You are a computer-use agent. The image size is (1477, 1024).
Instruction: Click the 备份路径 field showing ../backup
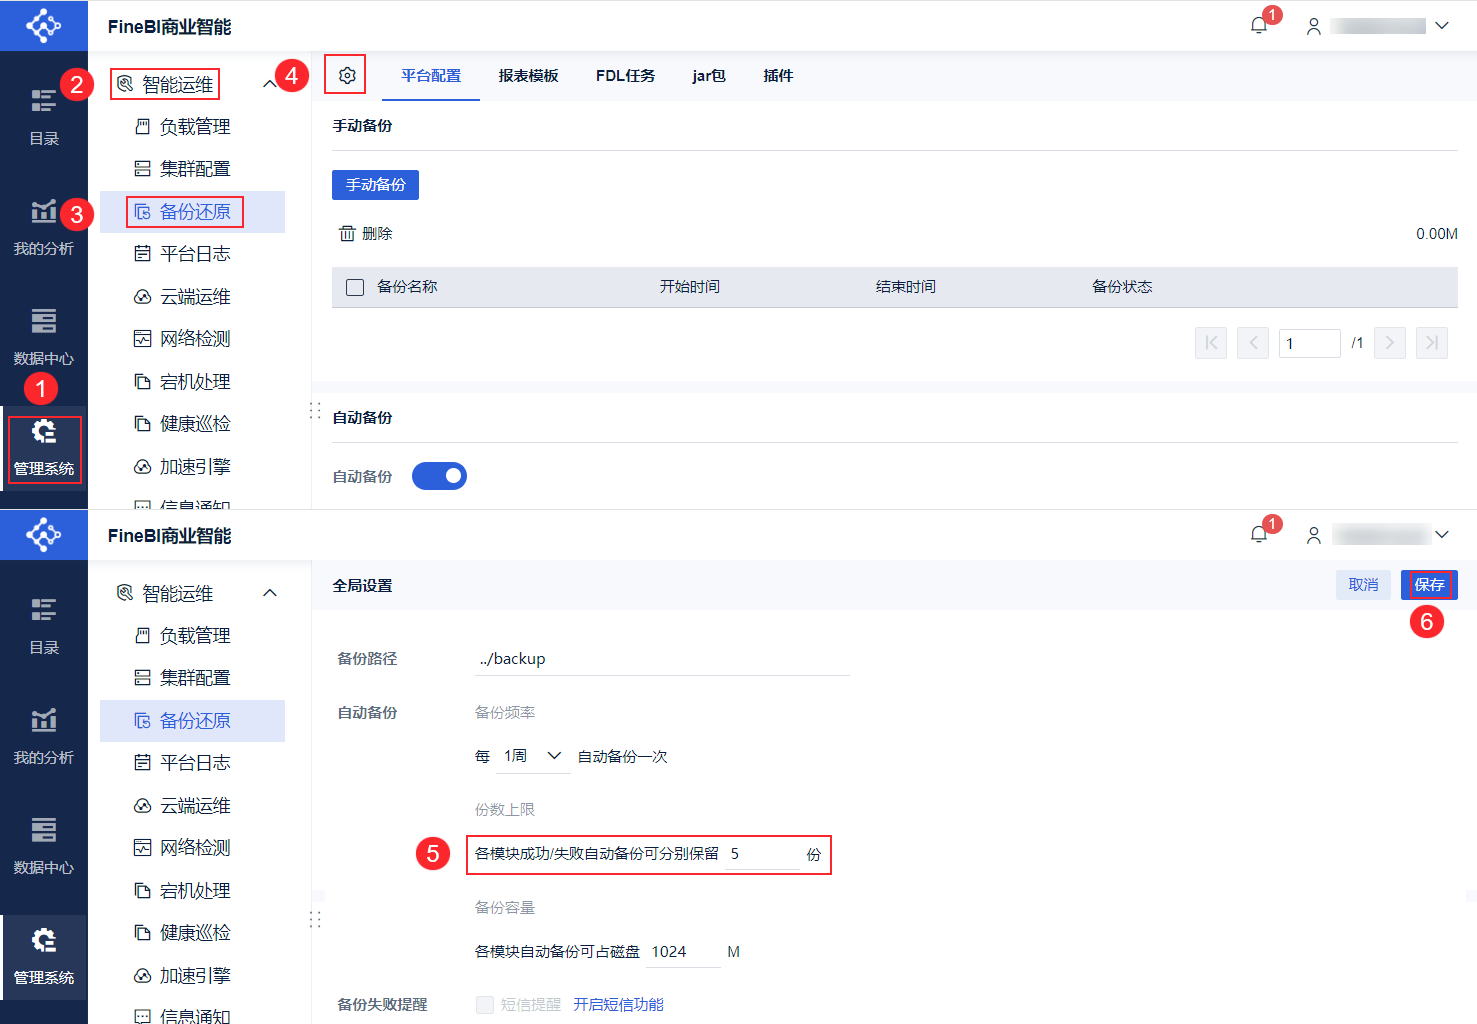(662, 659)
